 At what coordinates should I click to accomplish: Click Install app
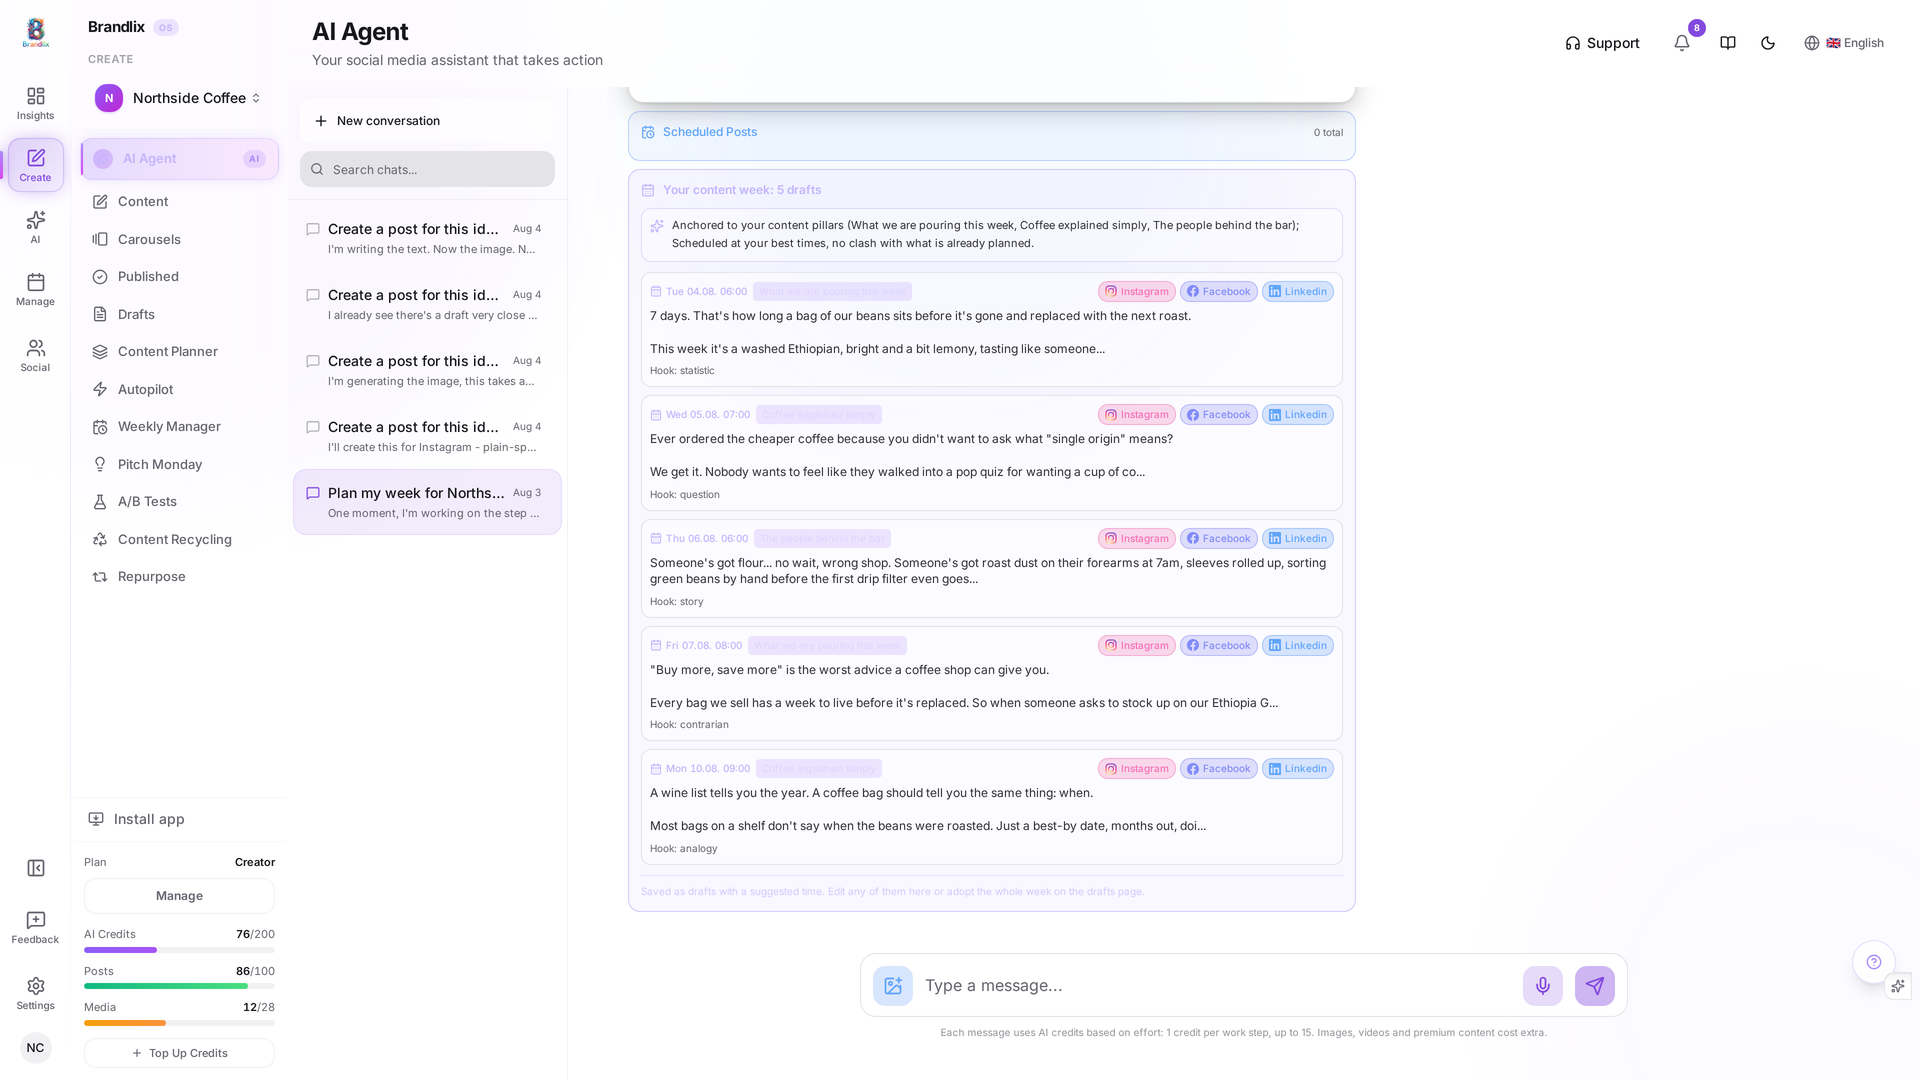click(x=179, y=819)
